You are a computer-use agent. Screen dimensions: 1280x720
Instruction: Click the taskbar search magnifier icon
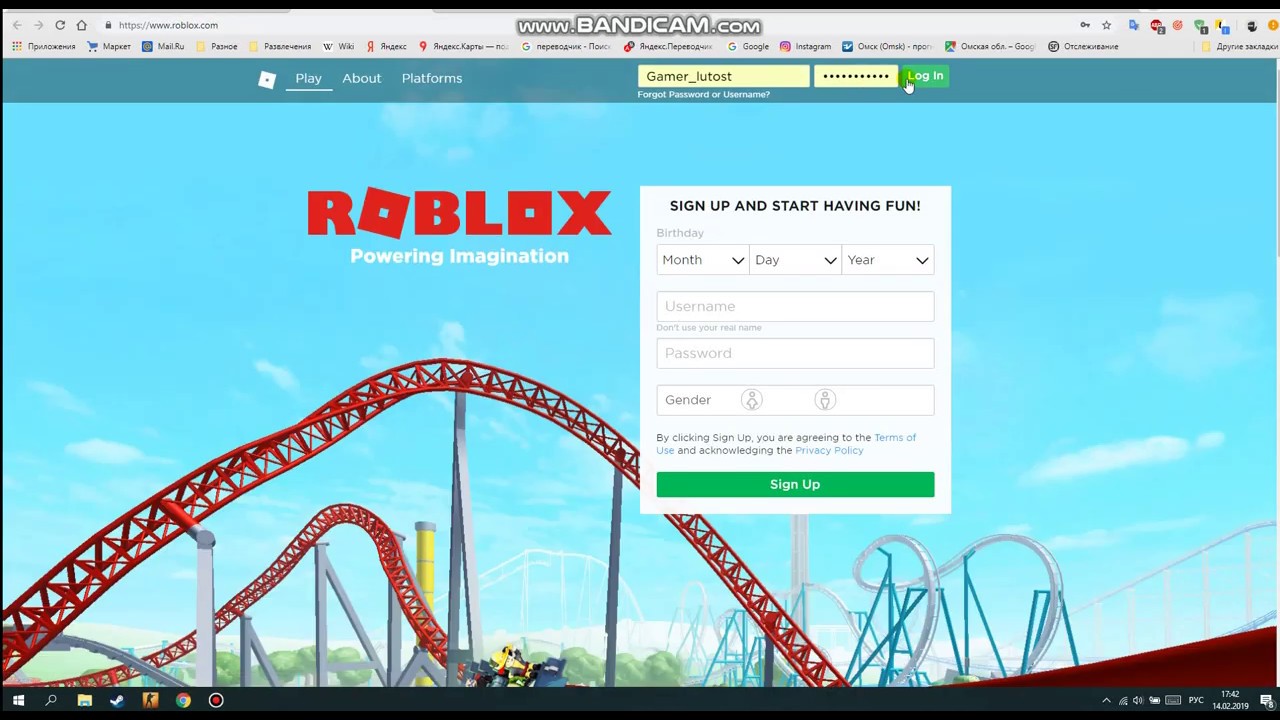click(51, 701)
